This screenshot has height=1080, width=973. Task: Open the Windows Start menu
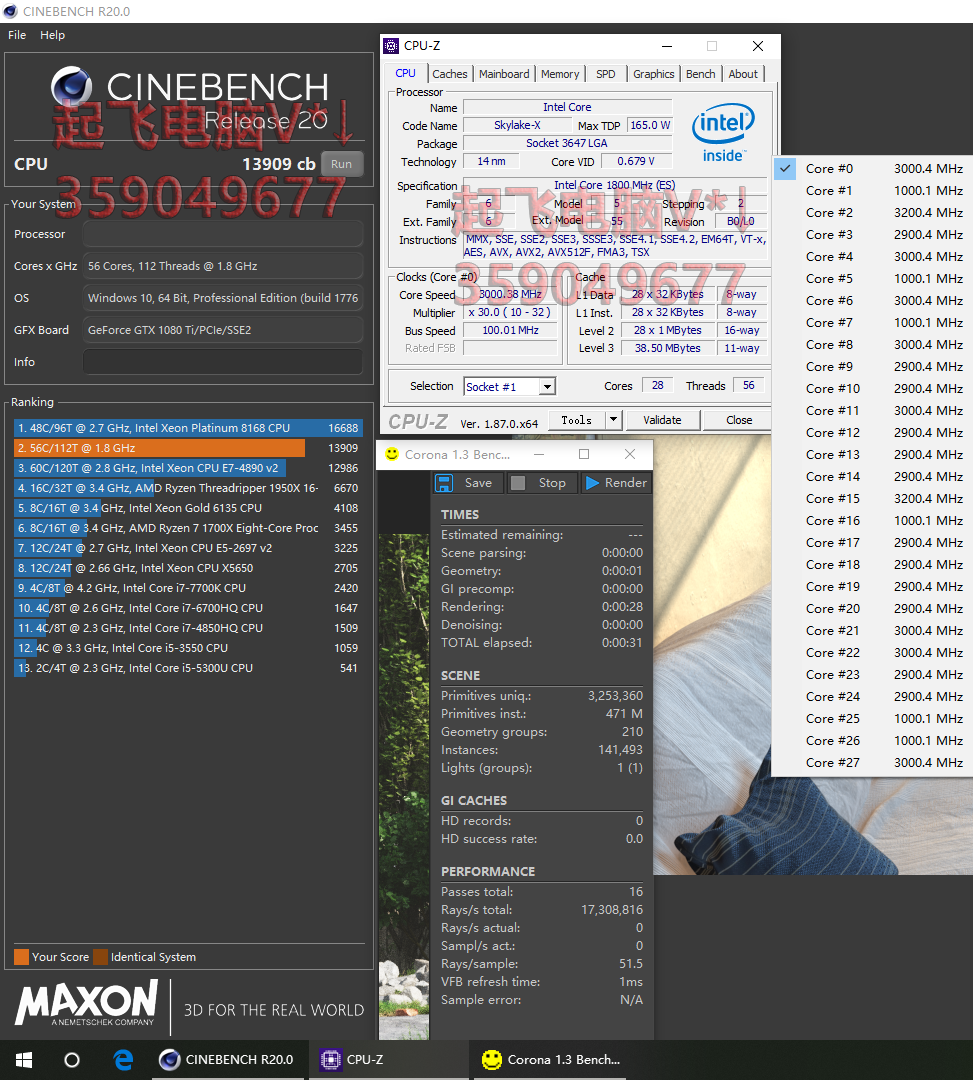click(x=24, y=1059)
